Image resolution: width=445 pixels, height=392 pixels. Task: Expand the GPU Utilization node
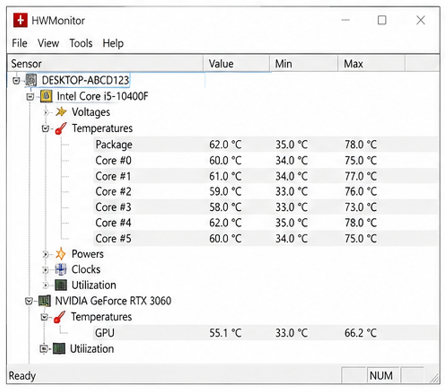(43, 349)
